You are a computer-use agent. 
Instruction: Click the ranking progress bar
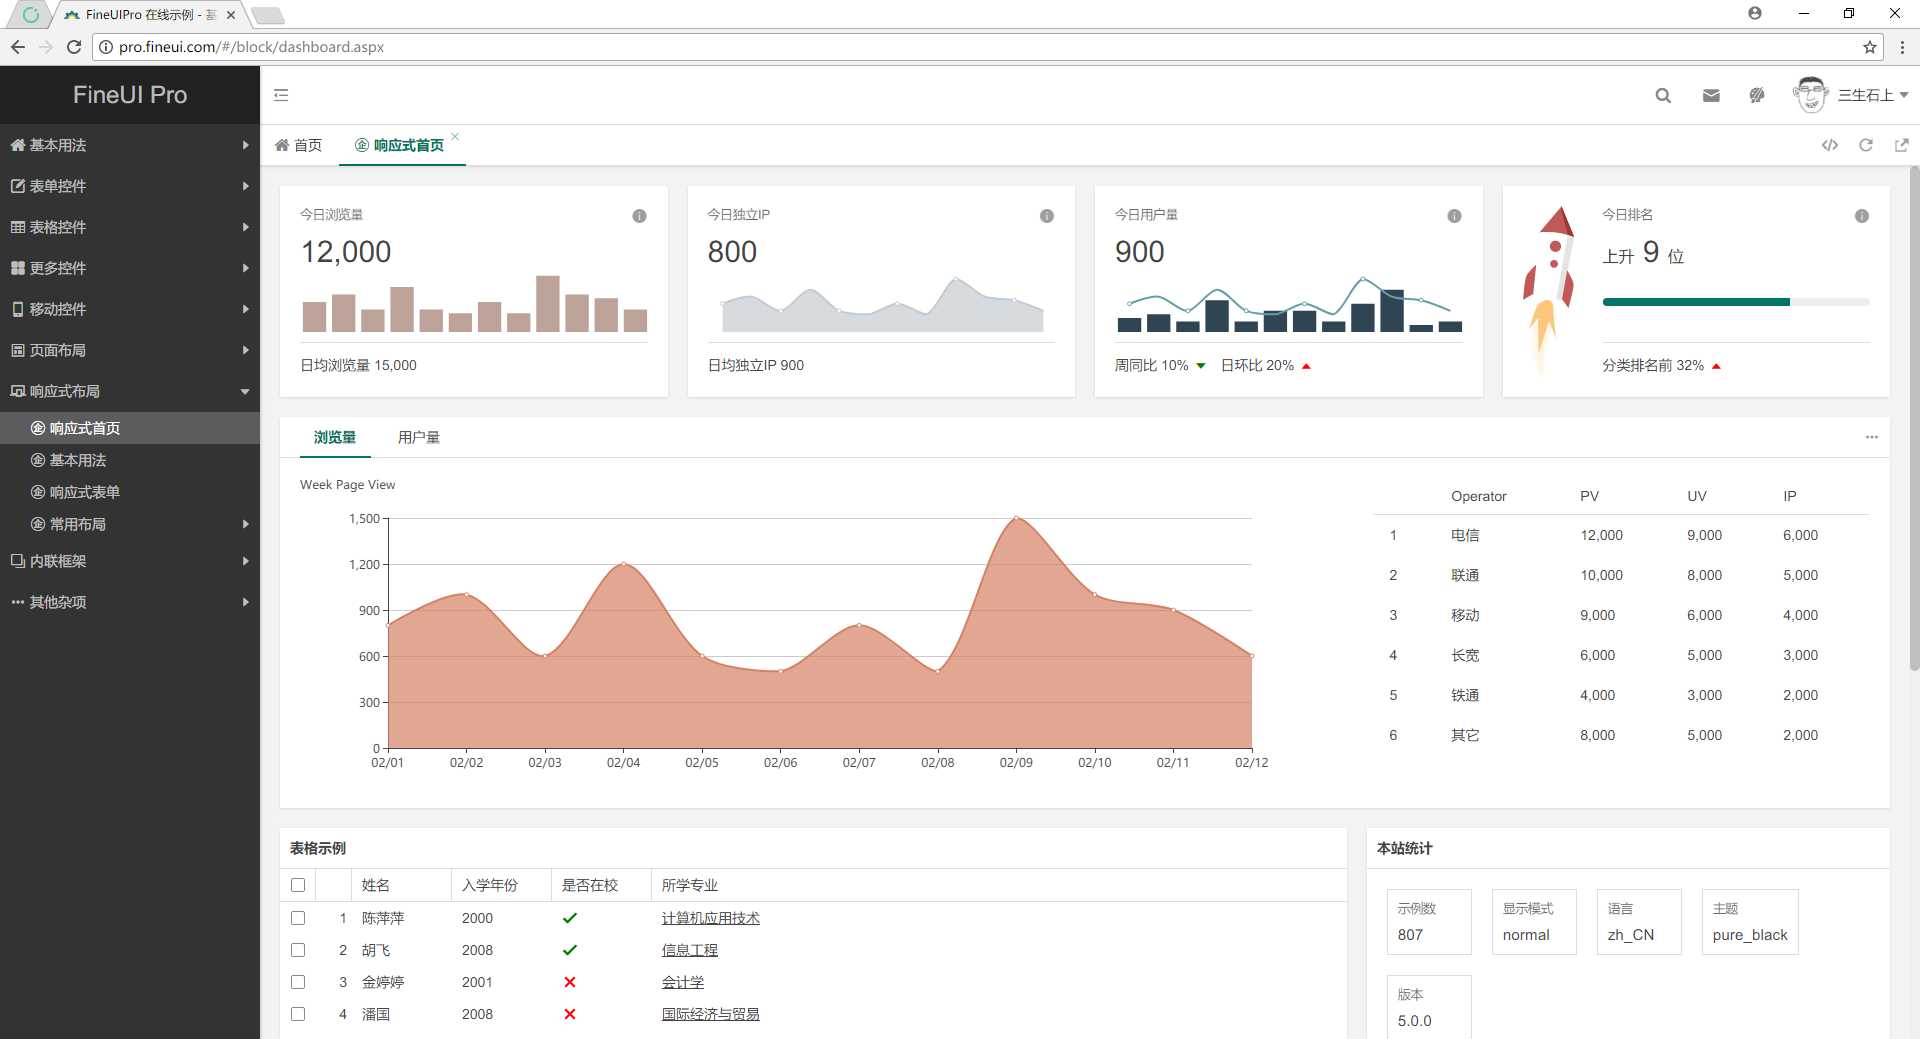(x=1735, y=301)
